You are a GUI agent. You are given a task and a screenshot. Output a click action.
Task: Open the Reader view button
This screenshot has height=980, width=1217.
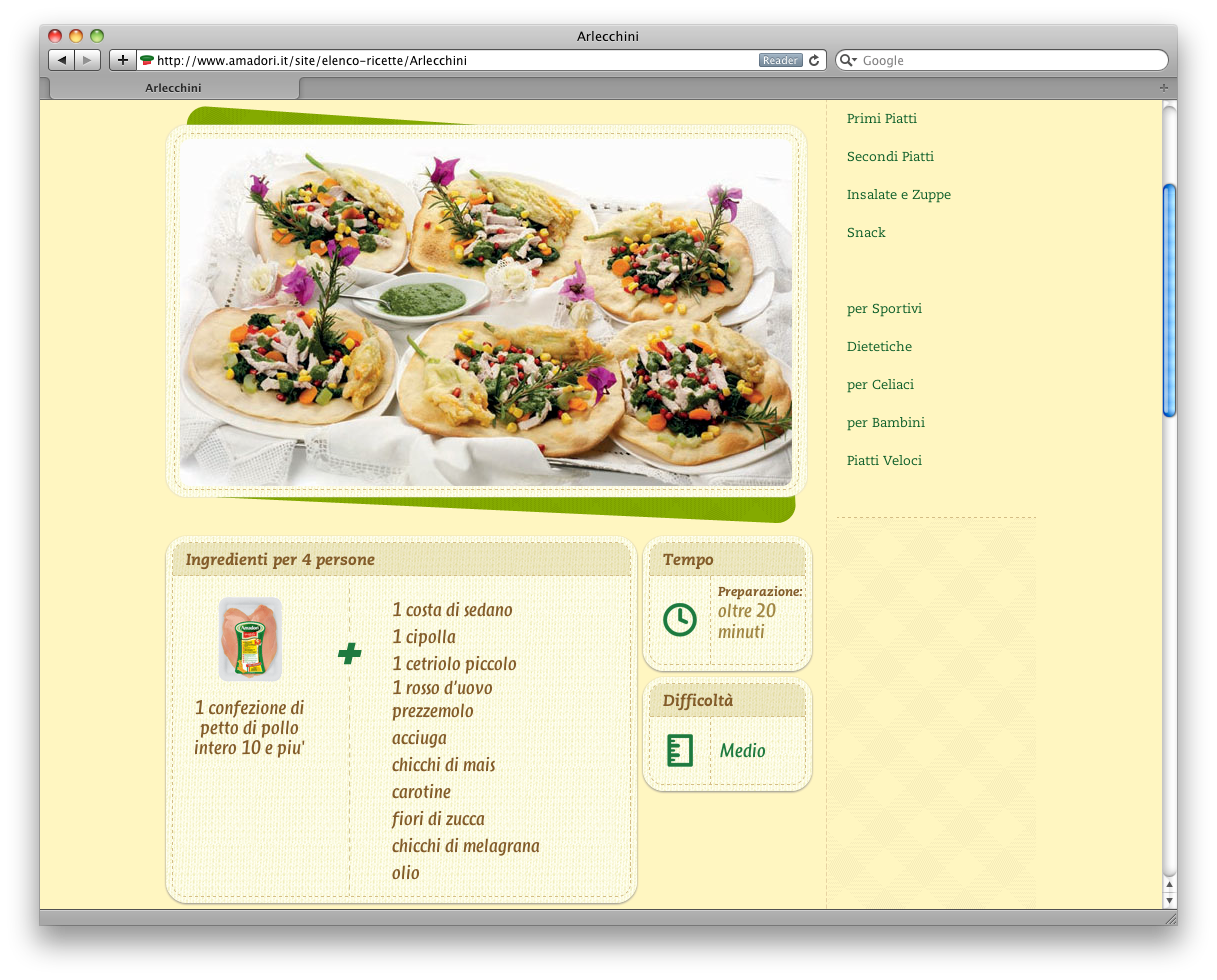[x=780, y=60]
